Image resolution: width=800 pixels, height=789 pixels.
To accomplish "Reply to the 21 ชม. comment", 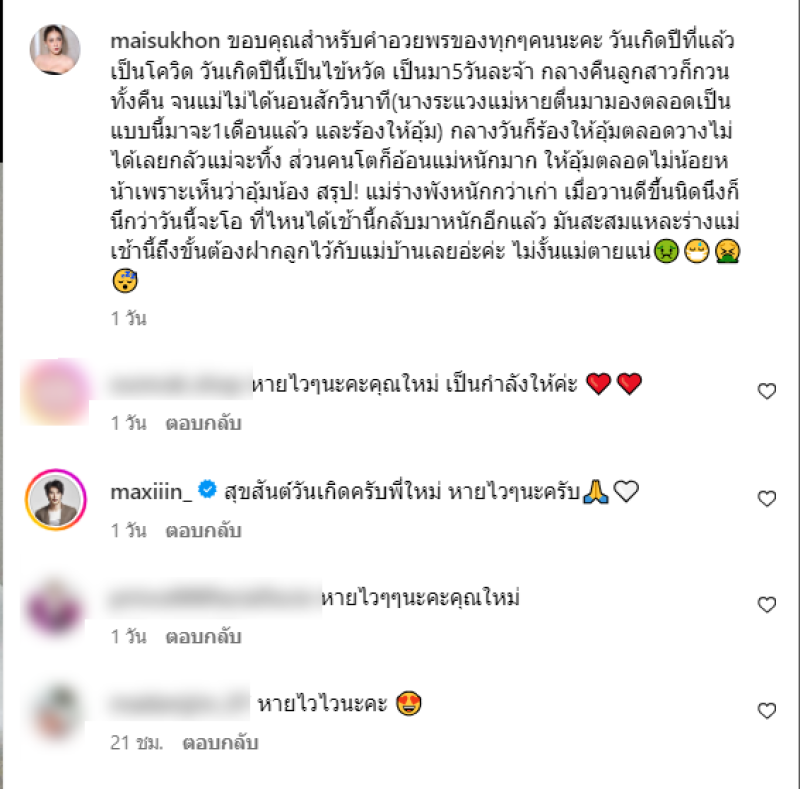I will pos(220,743).
